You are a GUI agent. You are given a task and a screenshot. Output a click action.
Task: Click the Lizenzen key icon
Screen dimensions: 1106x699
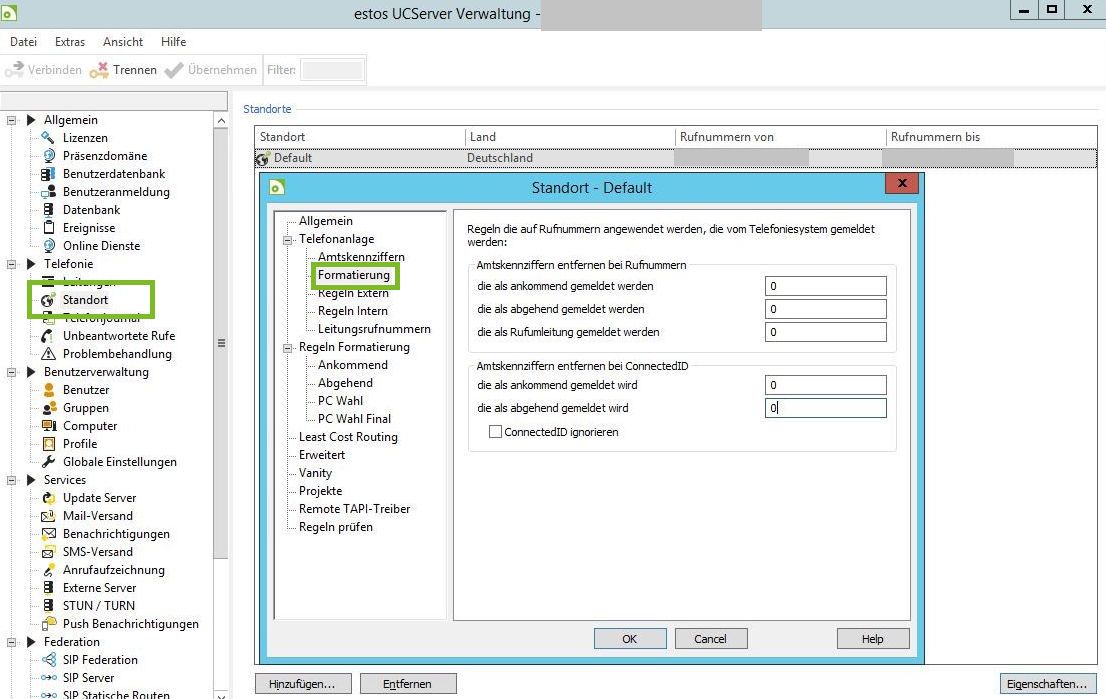pyautogui.click(x=48, y=138)
